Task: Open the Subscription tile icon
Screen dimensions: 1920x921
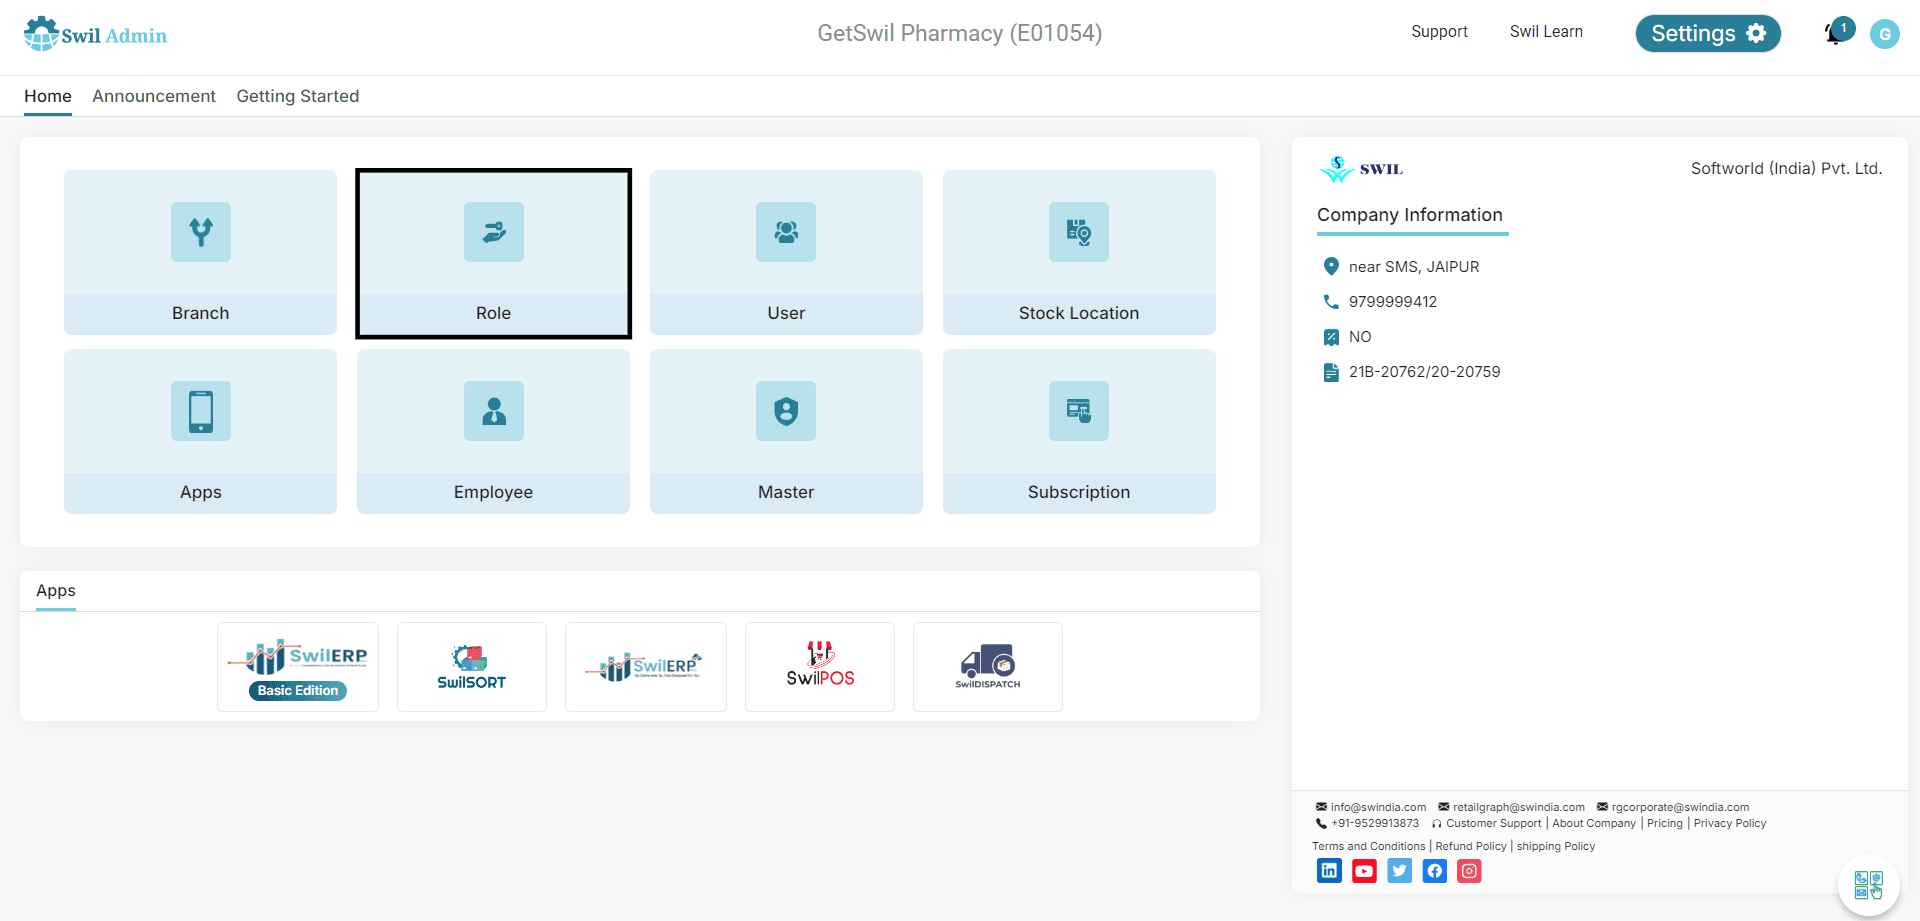Action: (1079, 411)
